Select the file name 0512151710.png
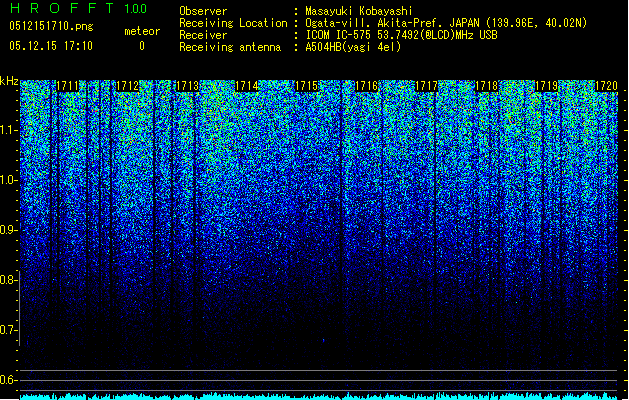 pos(51,26)
